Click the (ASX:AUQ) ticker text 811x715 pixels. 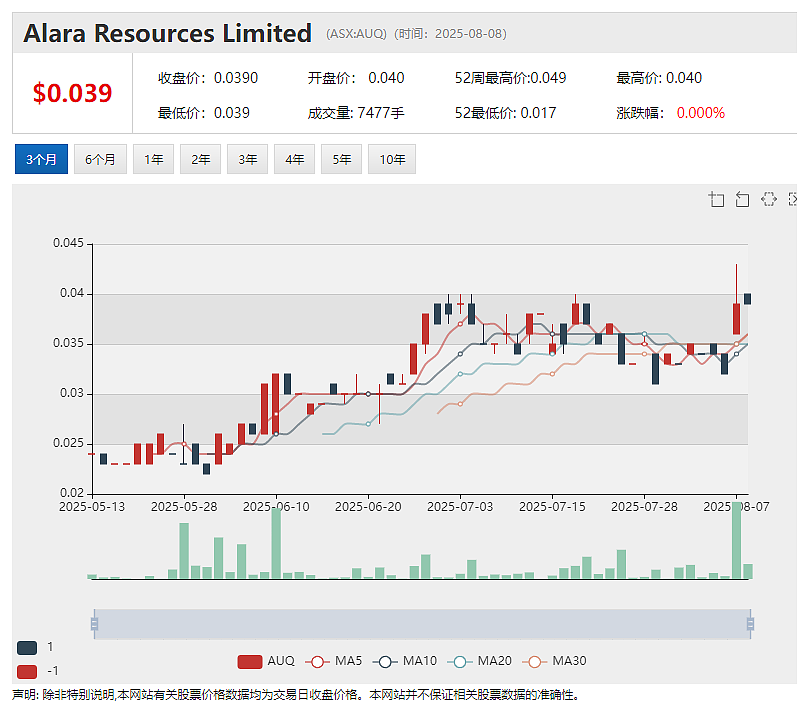[x=356, y=34]
